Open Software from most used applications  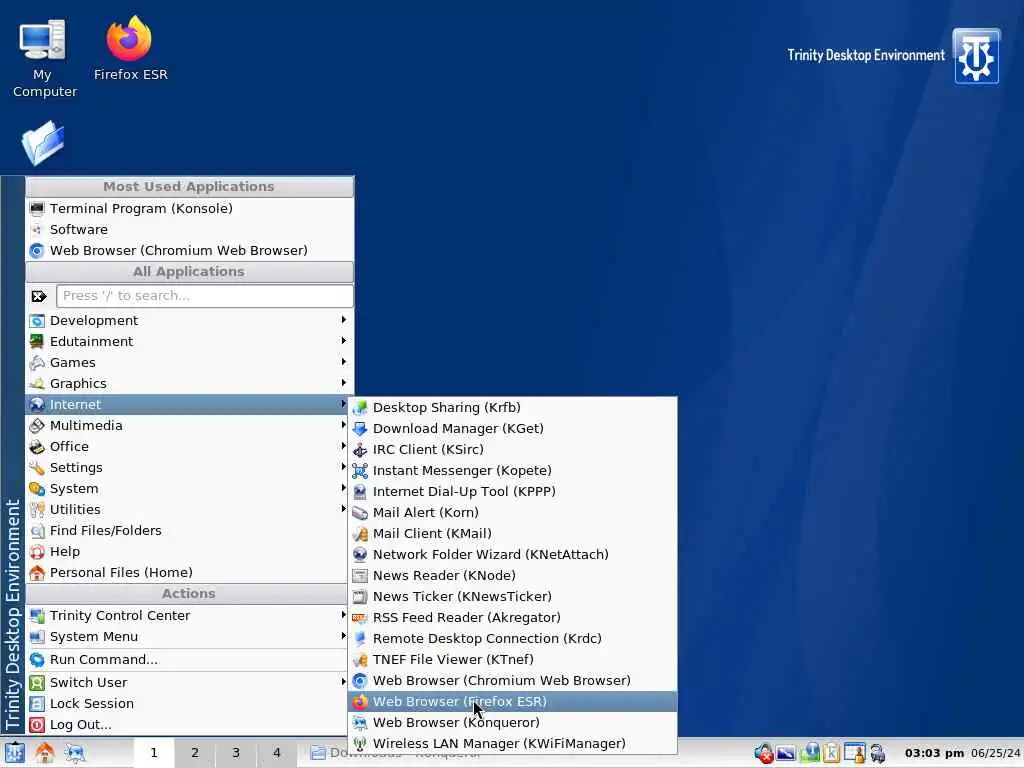tap(189, 229)
